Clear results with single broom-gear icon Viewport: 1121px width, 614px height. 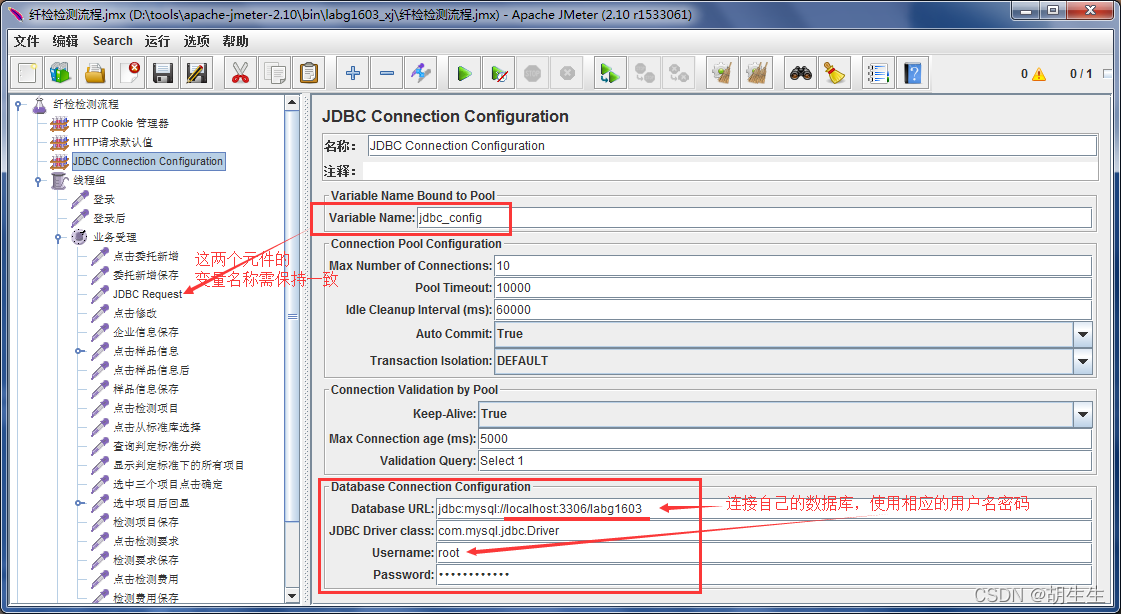tap(722, 73)
